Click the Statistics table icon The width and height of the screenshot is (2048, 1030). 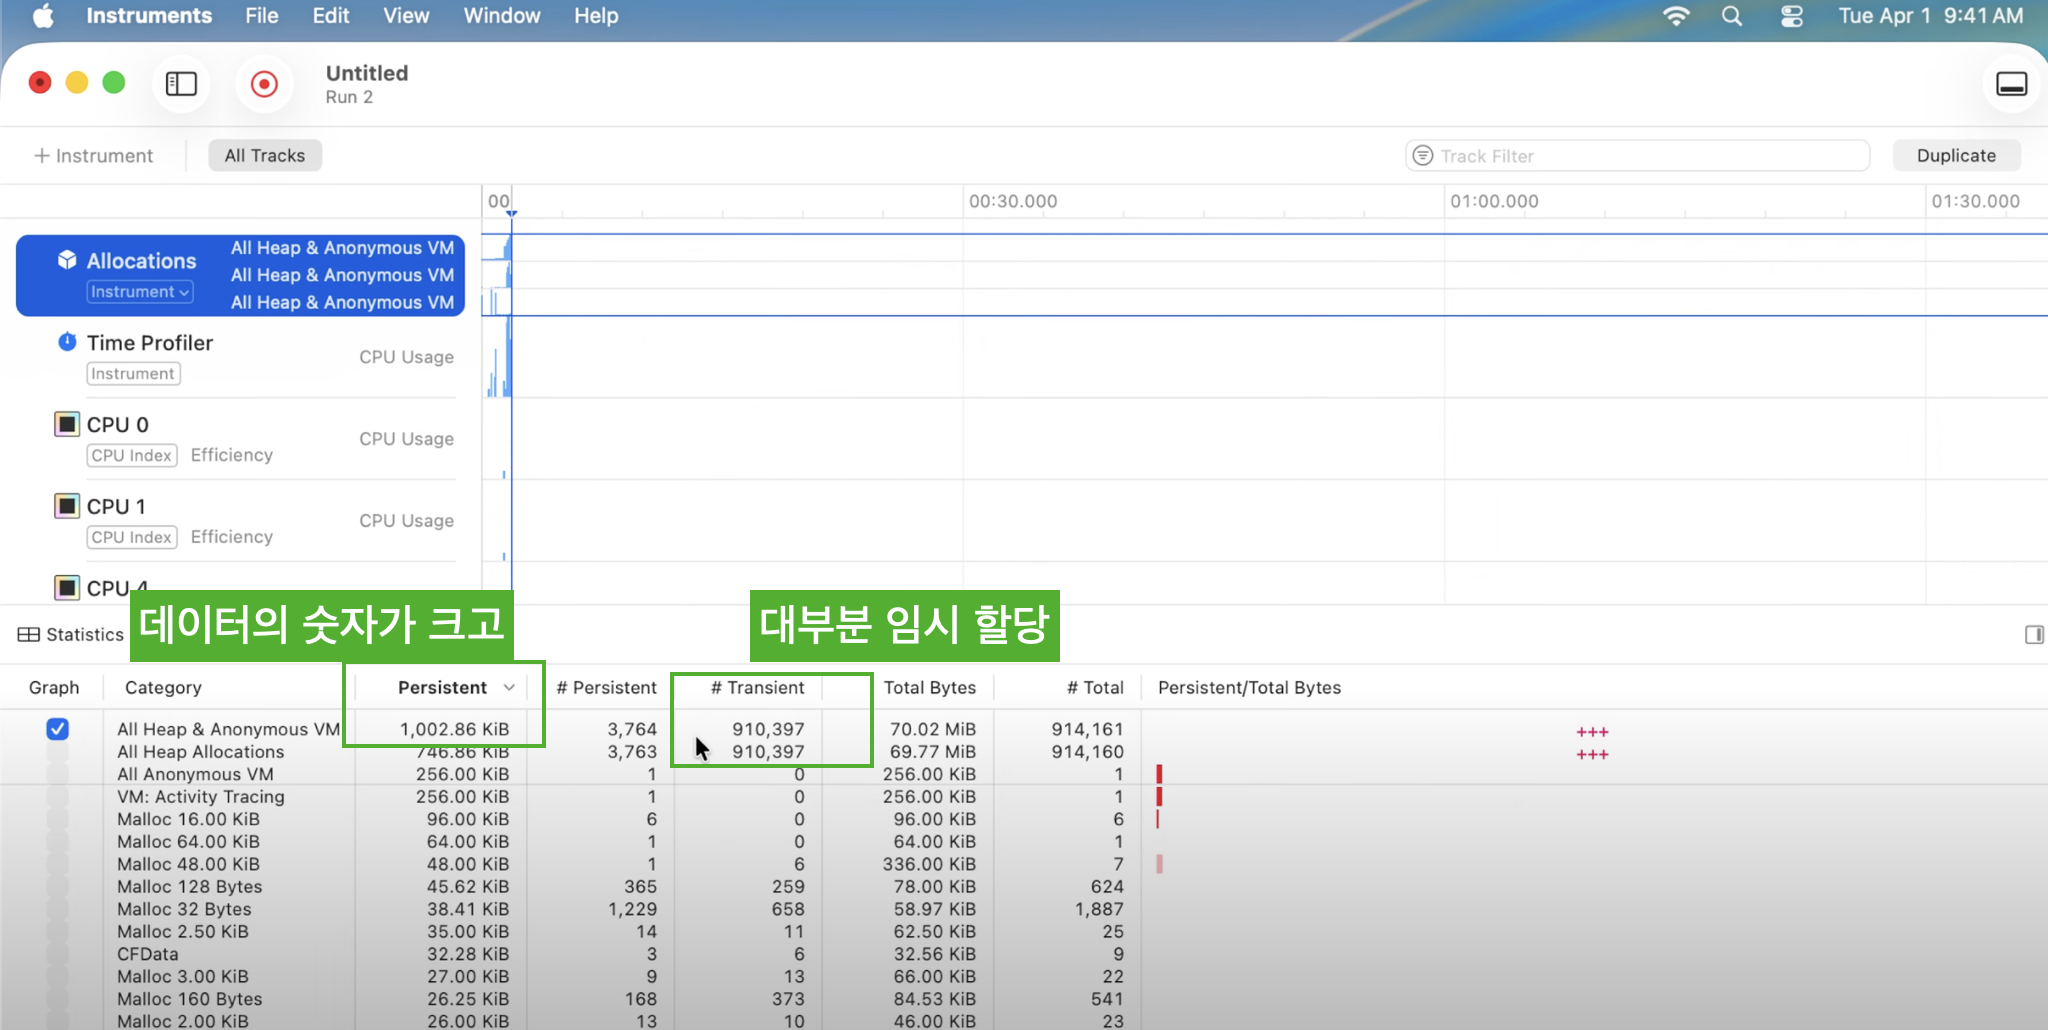click(x=29, y=635)
